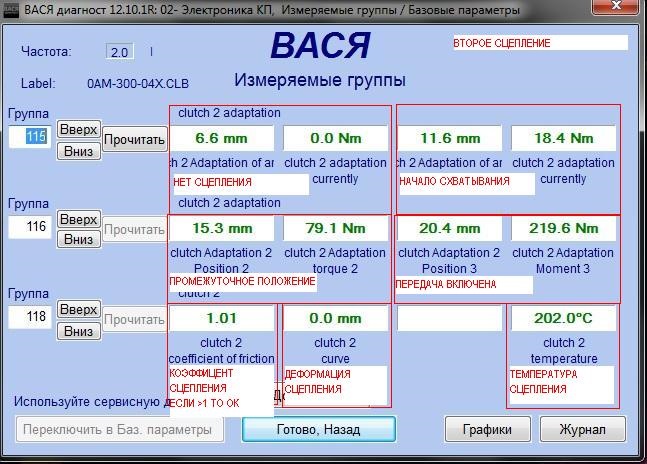Select the 11.6 mm value field
647x464 pixels.
[450, 138]
